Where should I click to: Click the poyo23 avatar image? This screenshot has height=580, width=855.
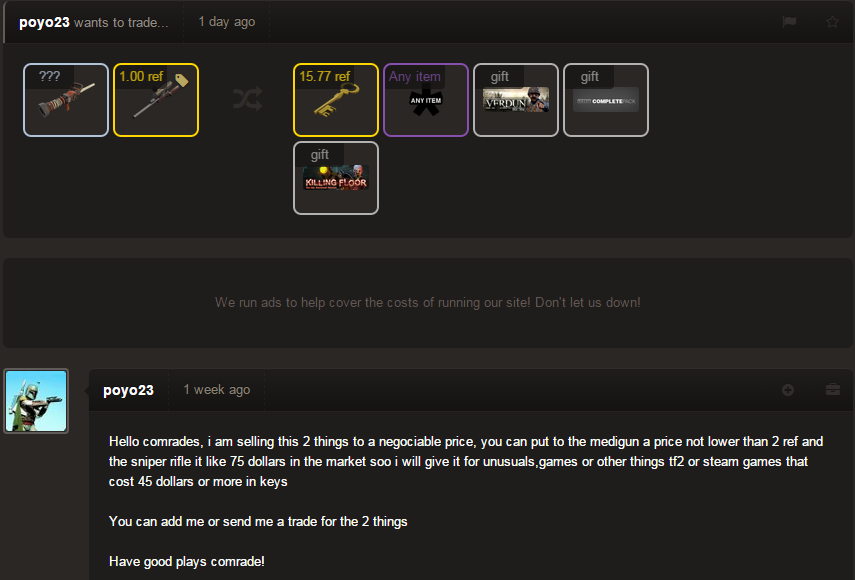36,401
